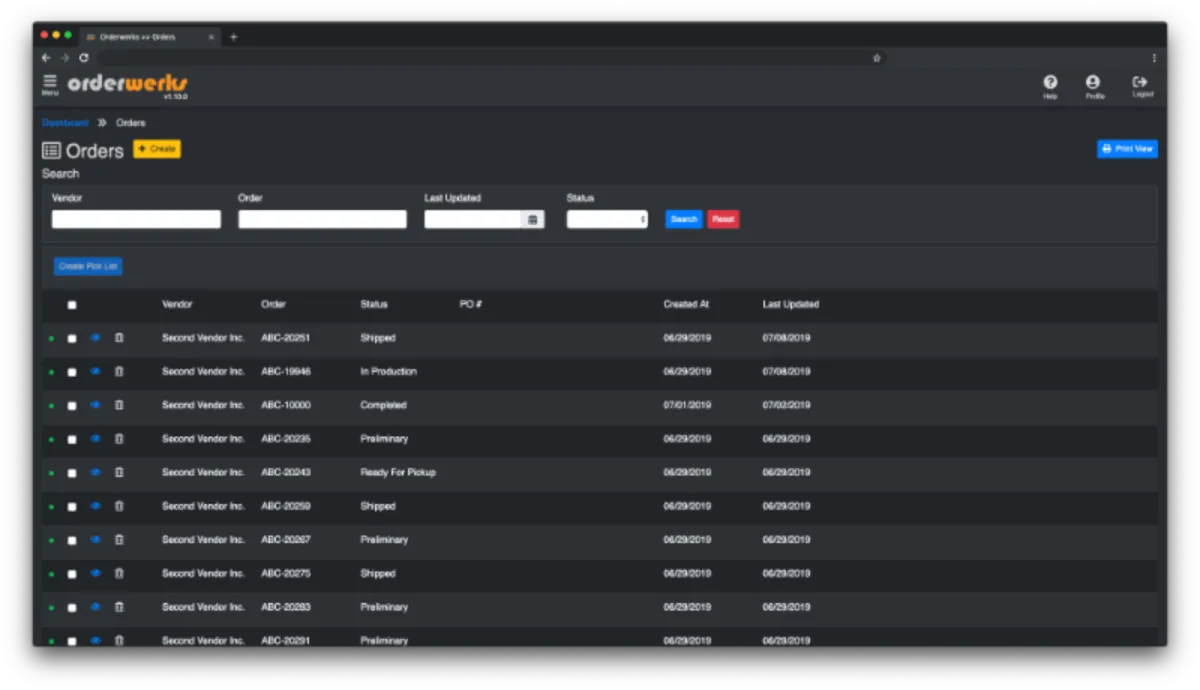Select the checkbox for order ABC-20243
Screen dimensions: 1200x690
pyautogui.click(x=72, y=473)
